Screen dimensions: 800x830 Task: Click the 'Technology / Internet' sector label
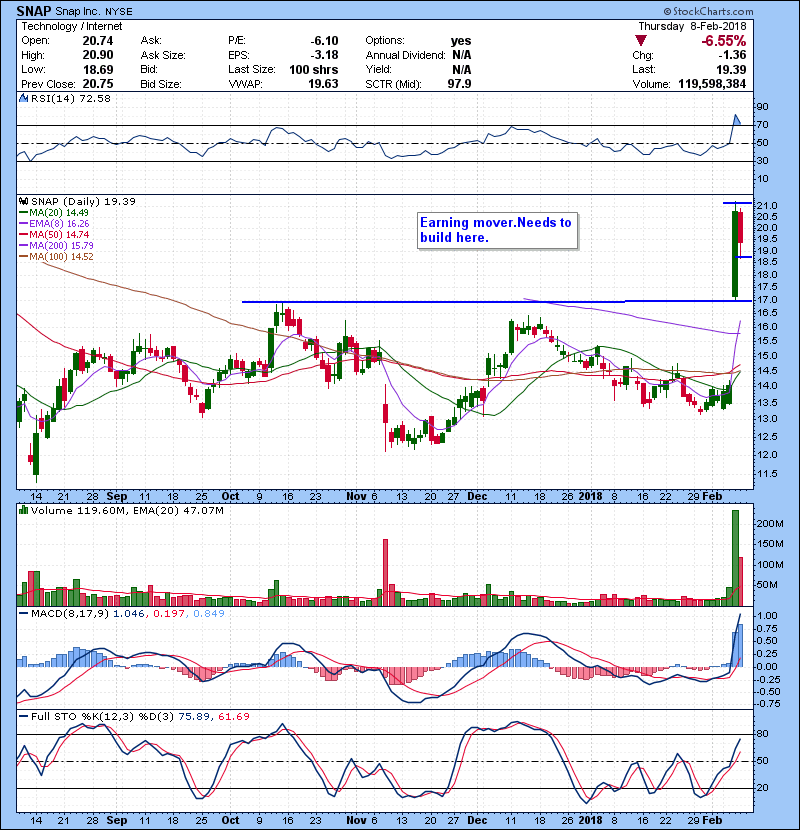71,26
